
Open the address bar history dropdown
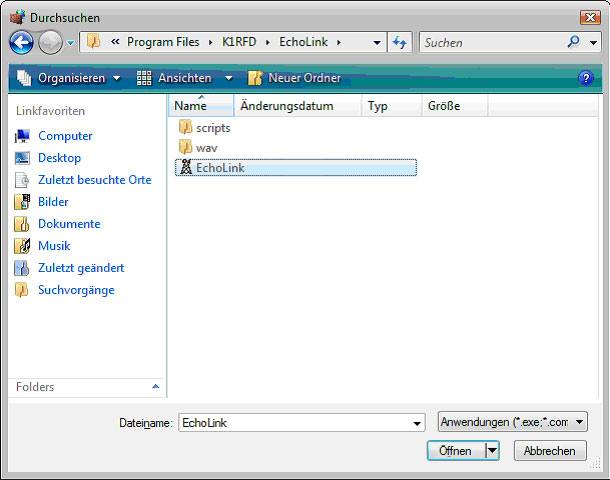(376, 42)
